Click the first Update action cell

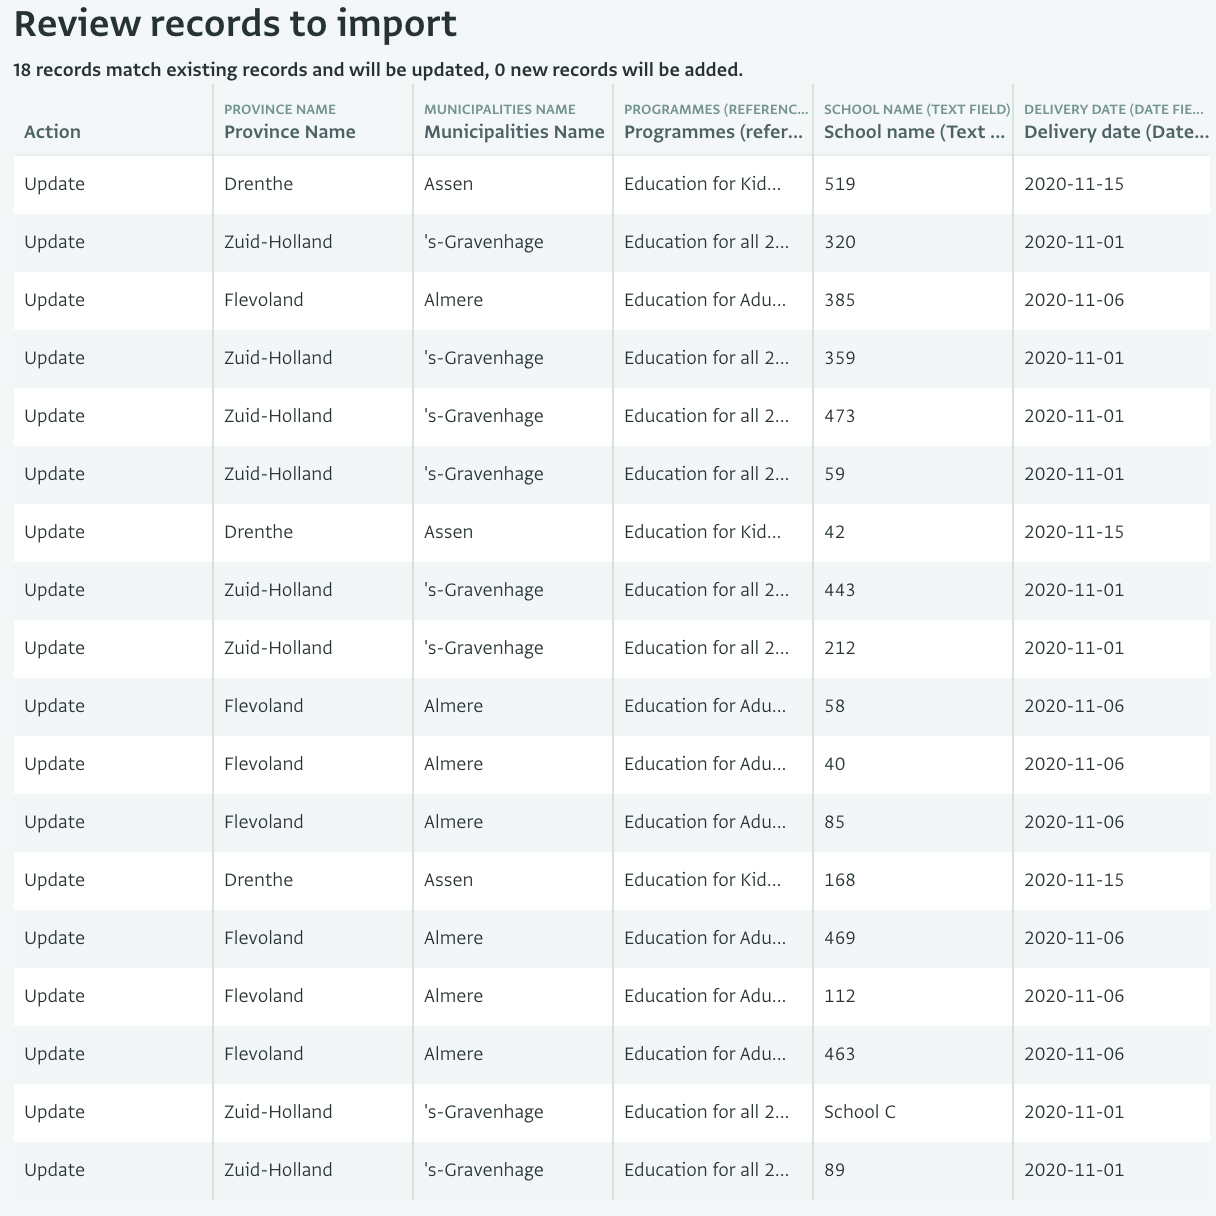coord(54,184)
